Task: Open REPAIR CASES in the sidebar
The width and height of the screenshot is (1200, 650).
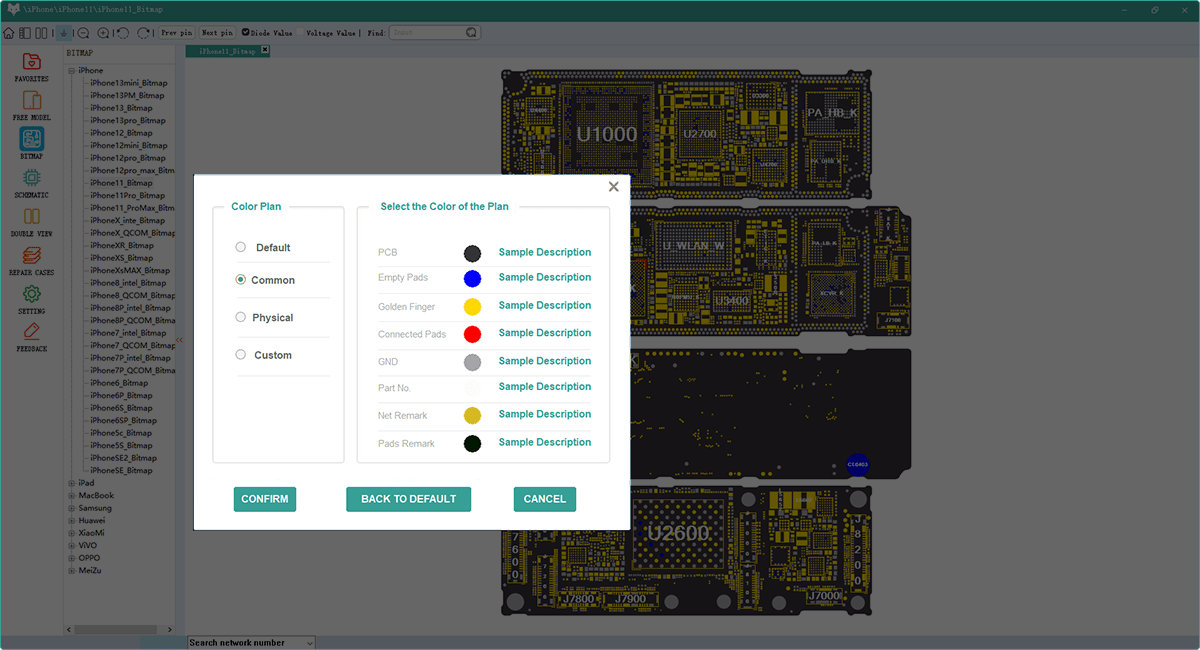Action: 31,259
